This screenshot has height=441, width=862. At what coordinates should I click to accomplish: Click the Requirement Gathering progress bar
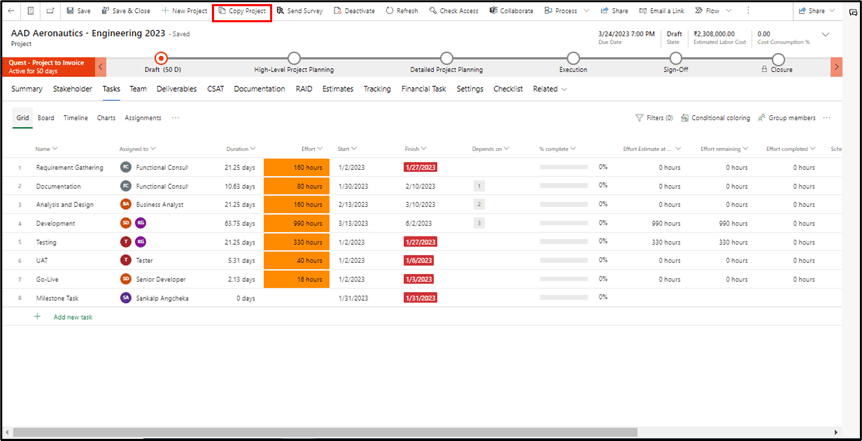[563, 167]
